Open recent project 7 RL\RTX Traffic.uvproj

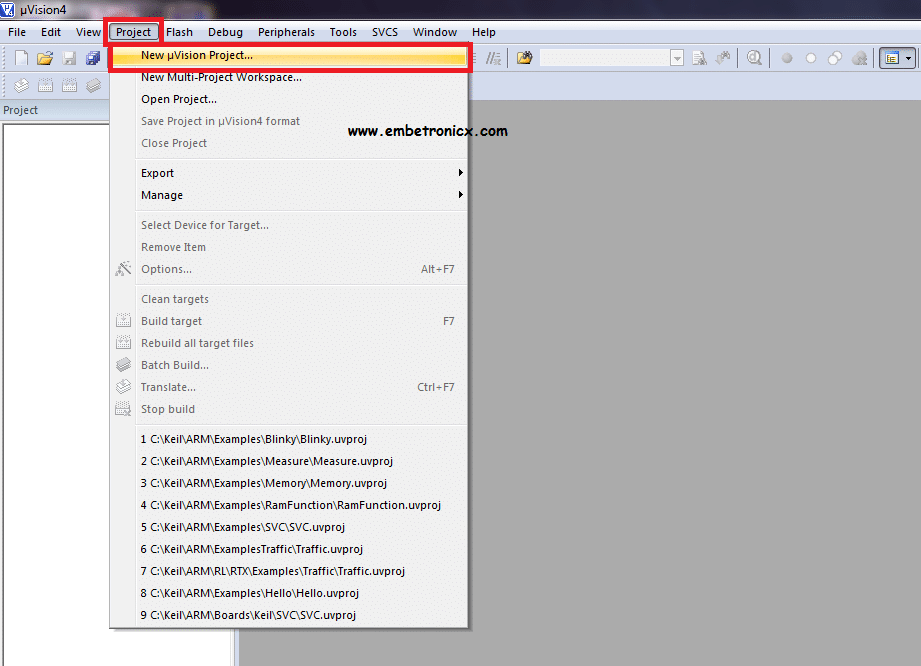point(290,571)
